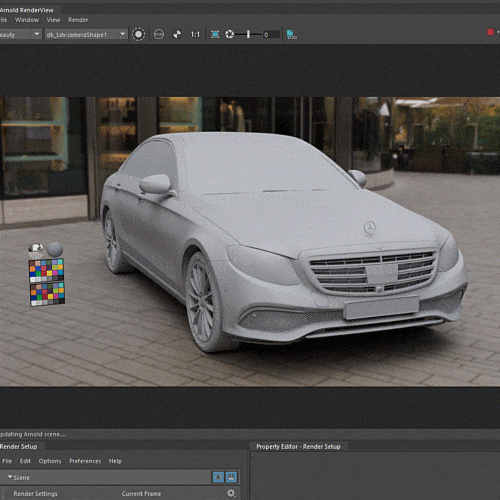Viewport: 500px width, 500px height.
Task: Toggle the exposure/gamma checker icon
Action: (x=177, y=34)
